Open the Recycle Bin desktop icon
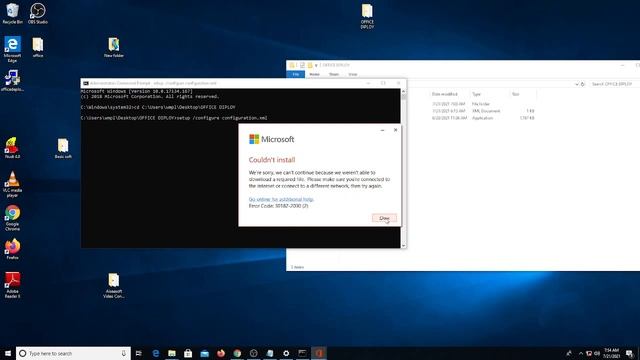This screenshot has width=640, height=360. [x=12, y=14]
